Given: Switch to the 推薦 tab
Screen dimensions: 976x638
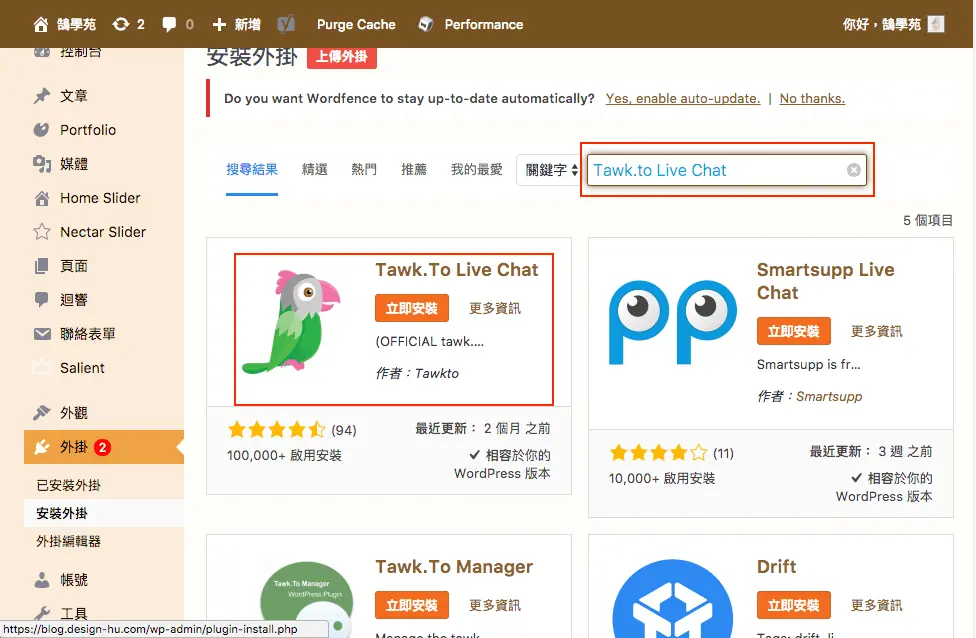Looking at the screenshot, I should pos(414,169).
